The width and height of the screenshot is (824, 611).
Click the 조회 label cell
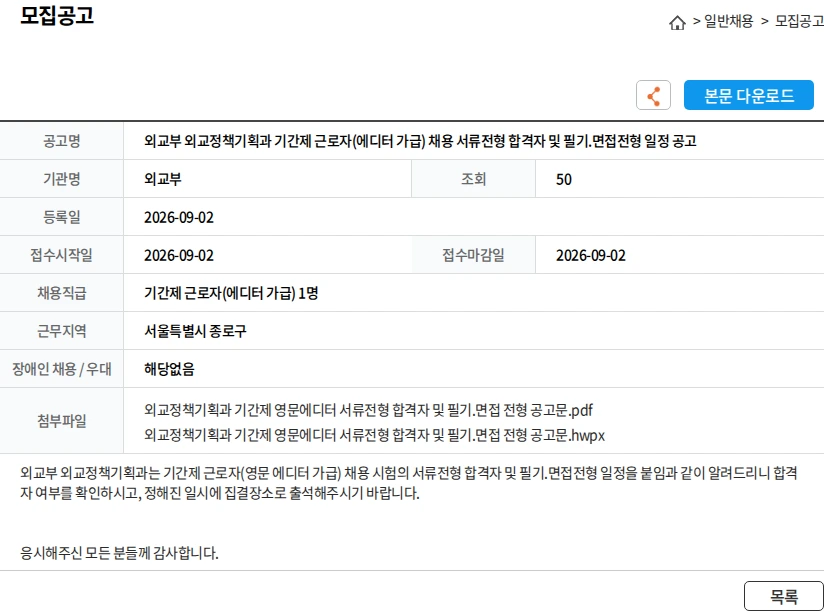(x=473, y=179)
